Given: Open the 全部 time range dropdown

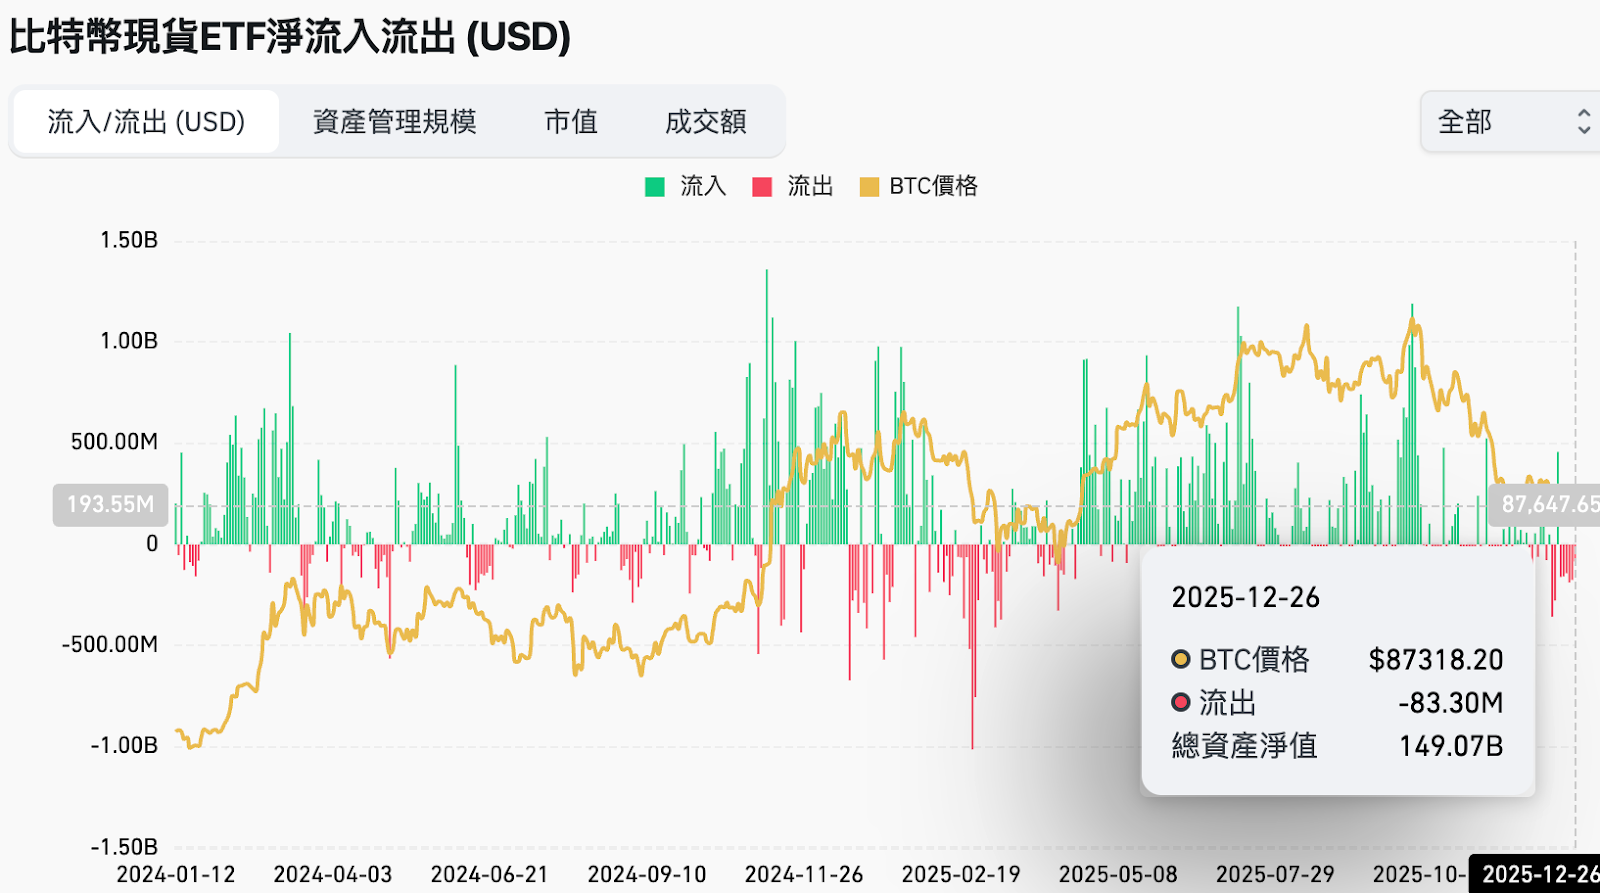Looking at the screenshot, I should point(1510,122).
